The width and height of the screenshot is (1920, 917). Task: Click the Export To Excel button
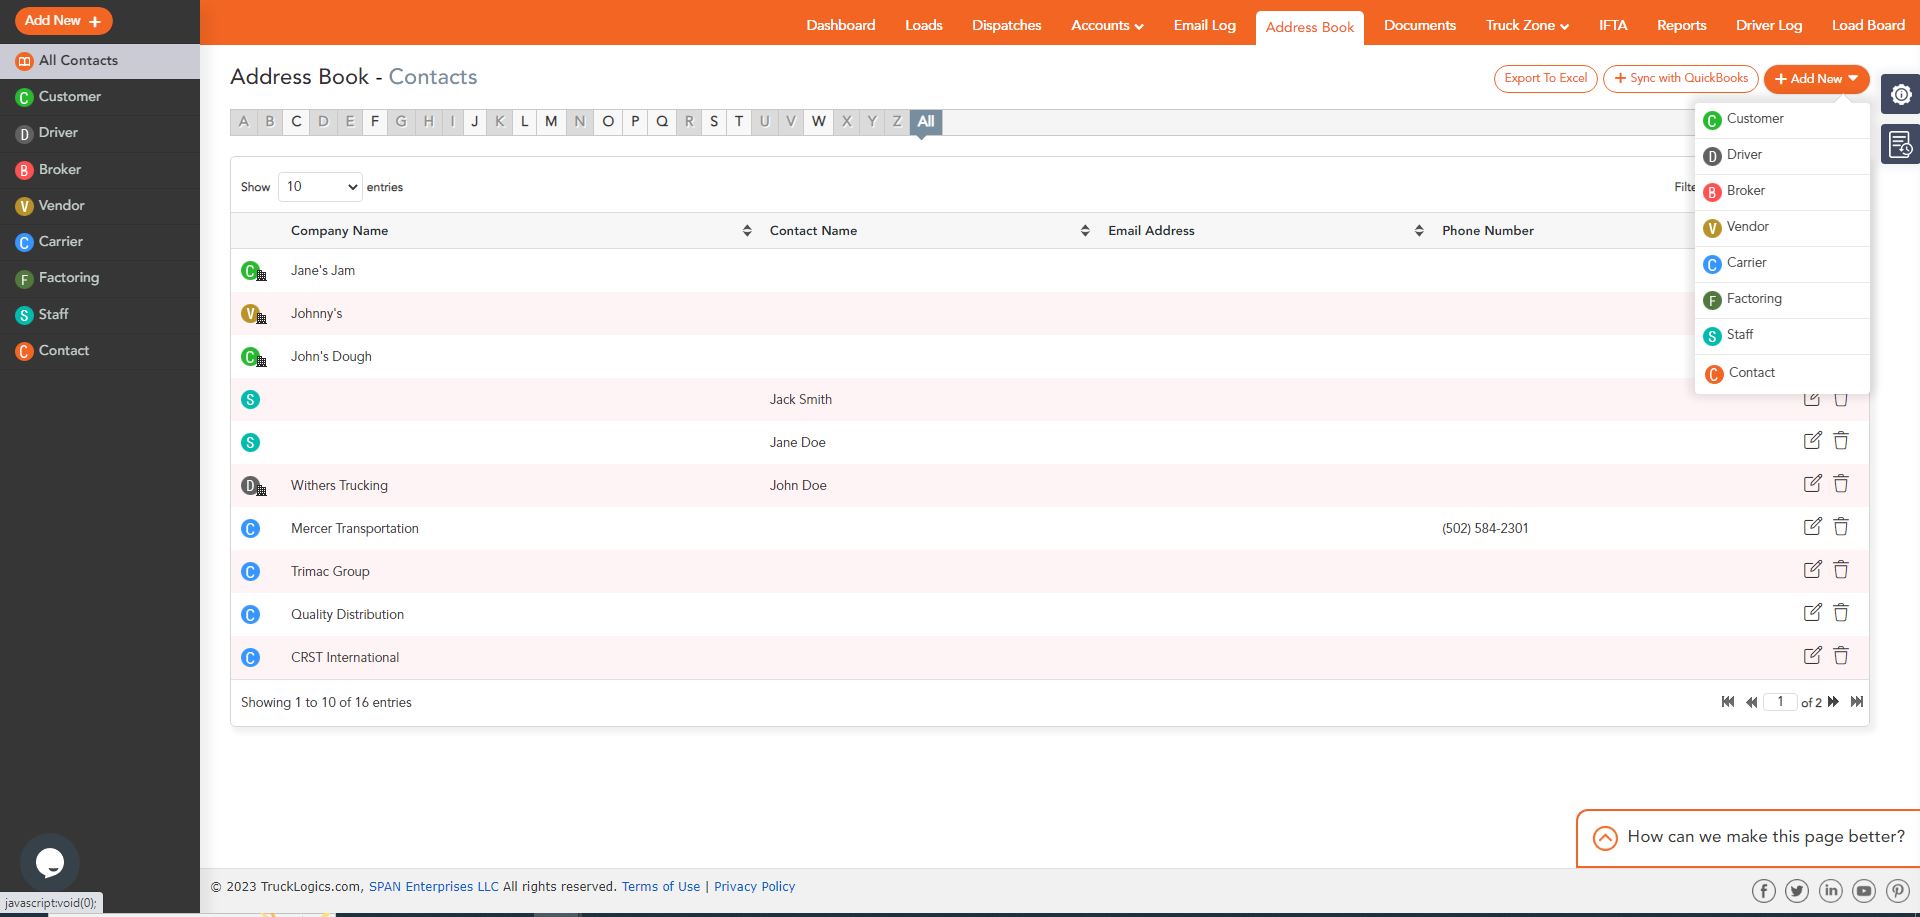[x=1544, y=78]
